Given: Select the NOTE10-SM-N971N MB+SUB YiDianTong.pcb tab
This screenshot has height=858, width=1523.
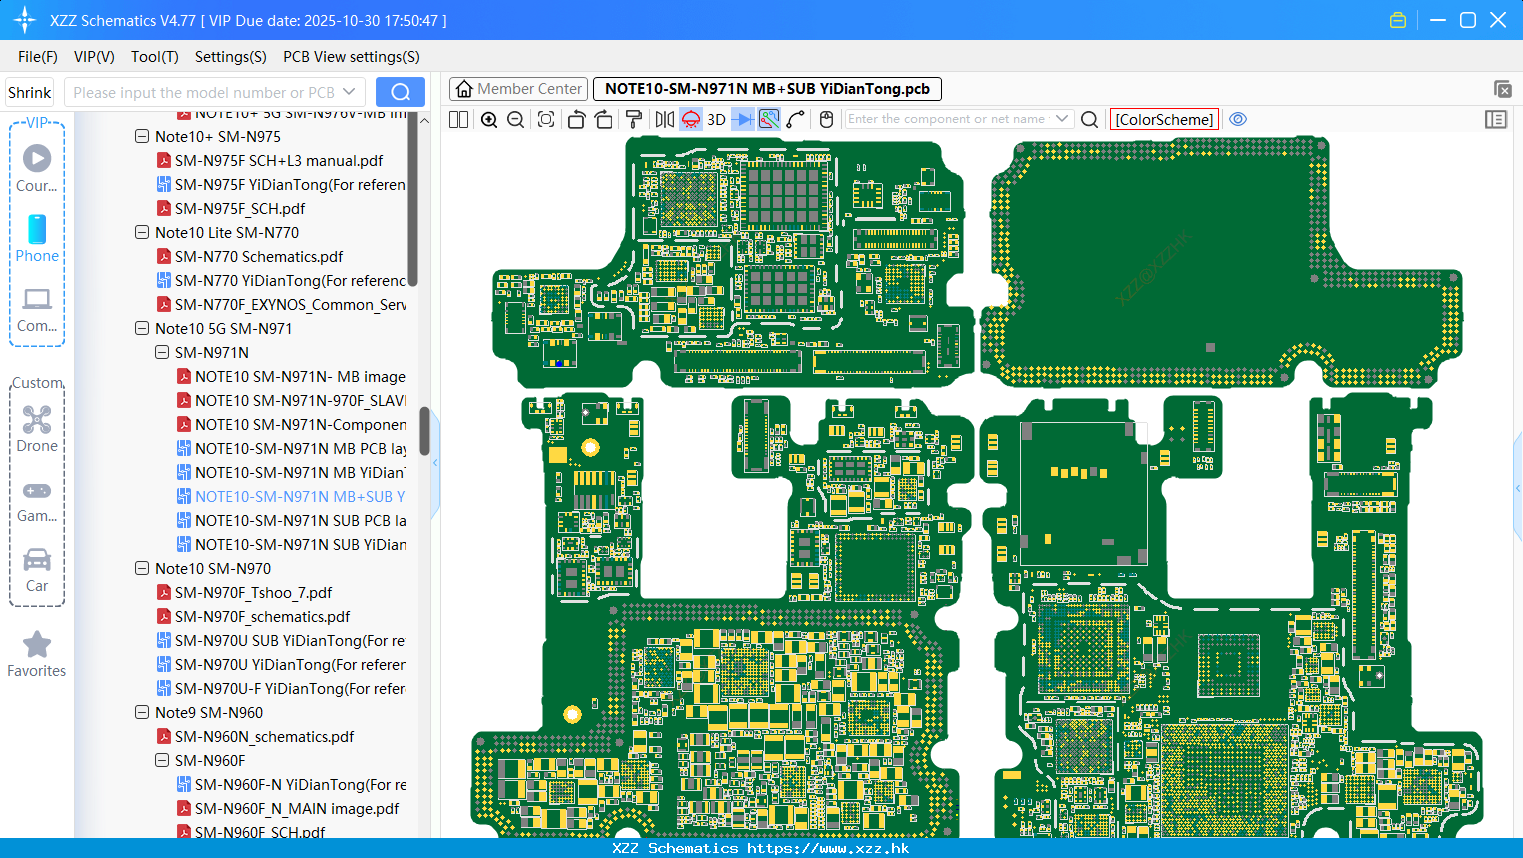Looking at the screenshot, I should coord(767,89).
